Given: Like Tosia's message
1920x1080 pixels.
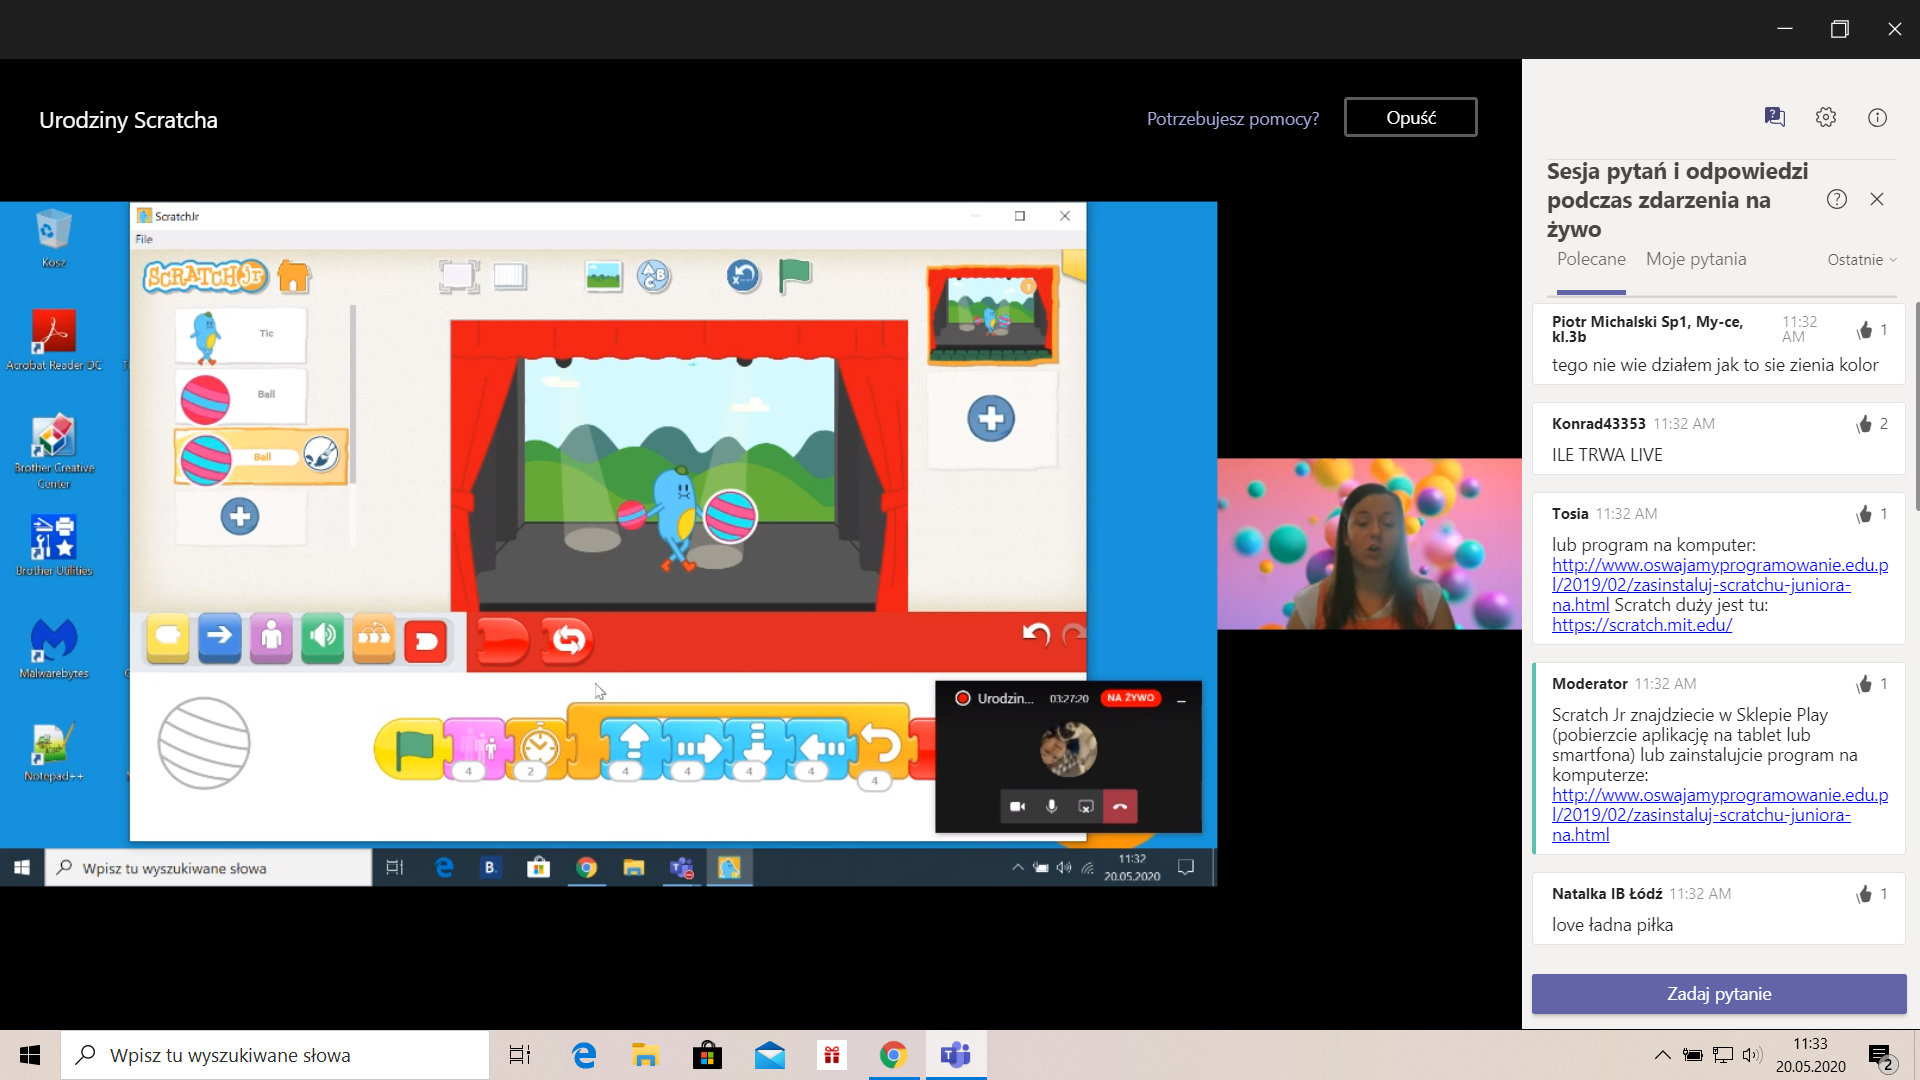Looking at the screenshot, I should tap(1864, 514).
